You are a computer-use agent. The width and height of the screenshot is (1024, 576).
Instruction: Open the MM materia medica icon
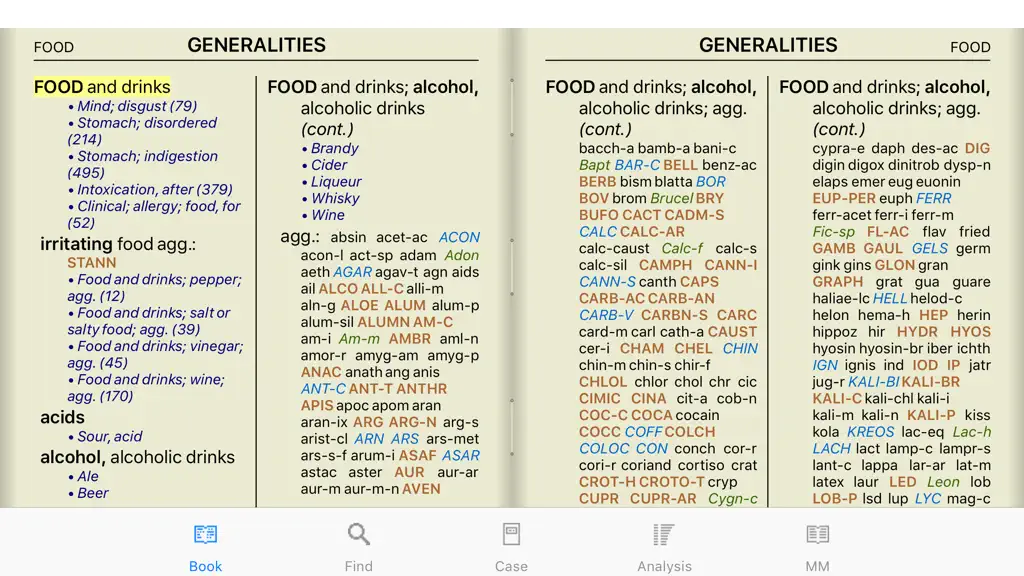click(x=817, y=534)
